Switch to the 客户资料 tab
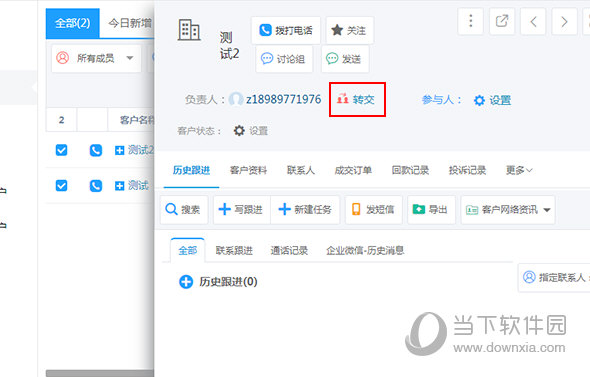The width and height of the screenshot is (590, 377). click(x=248, y=170)
